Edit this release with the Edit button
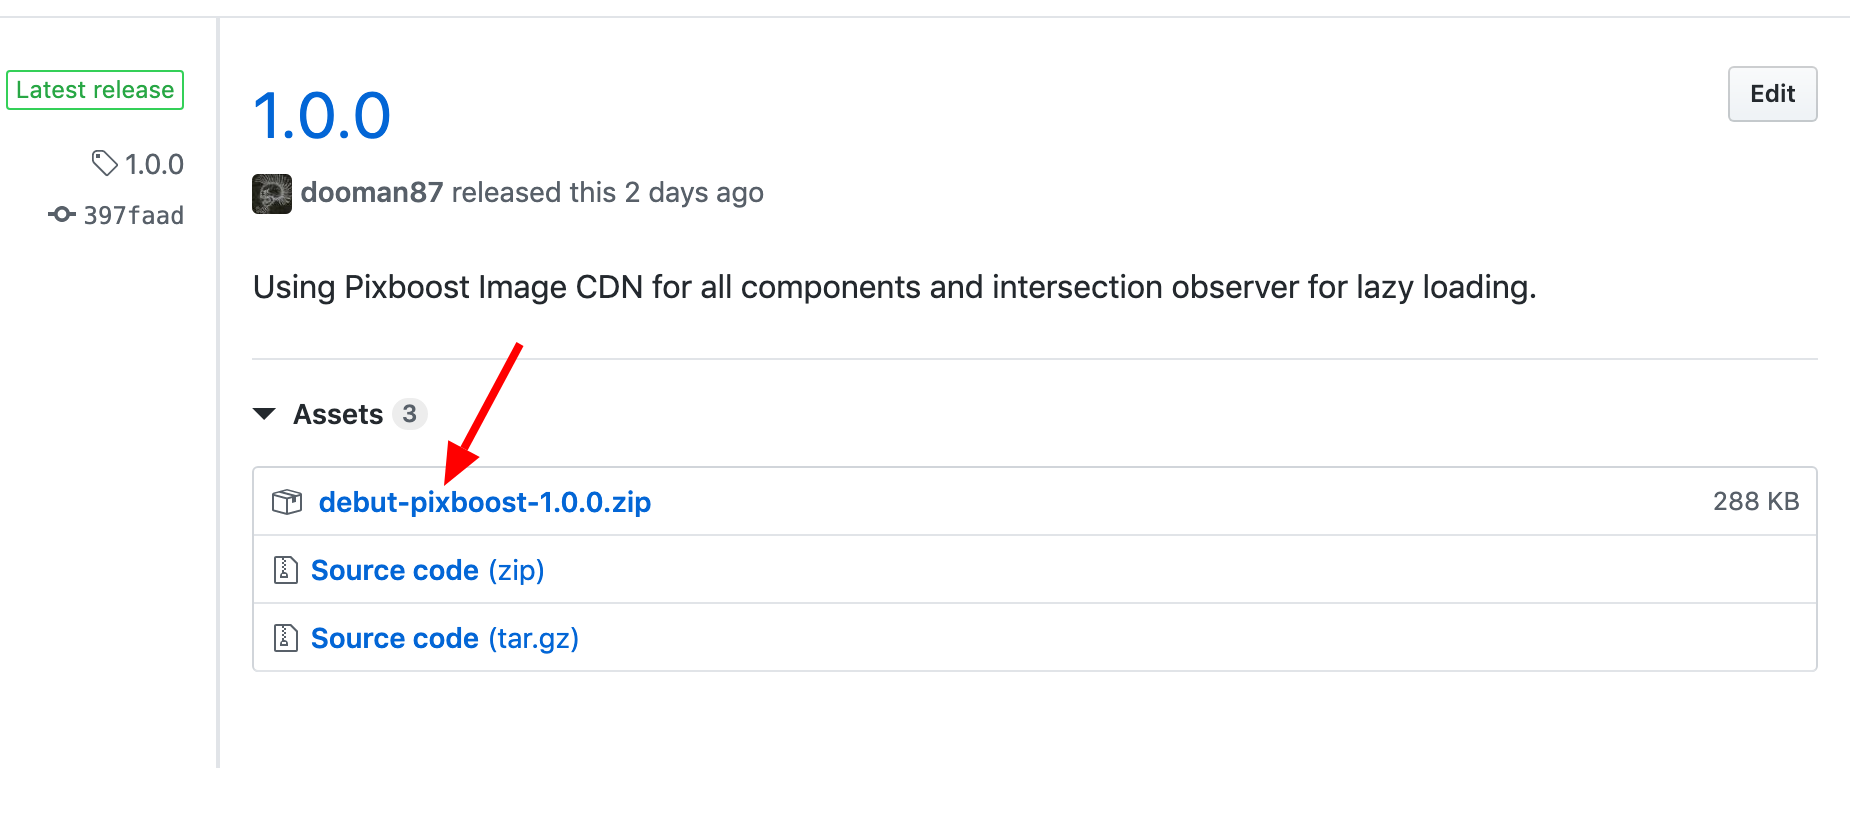The height and width of the screenshot is (826, 1852). [x=1772, y=94]
